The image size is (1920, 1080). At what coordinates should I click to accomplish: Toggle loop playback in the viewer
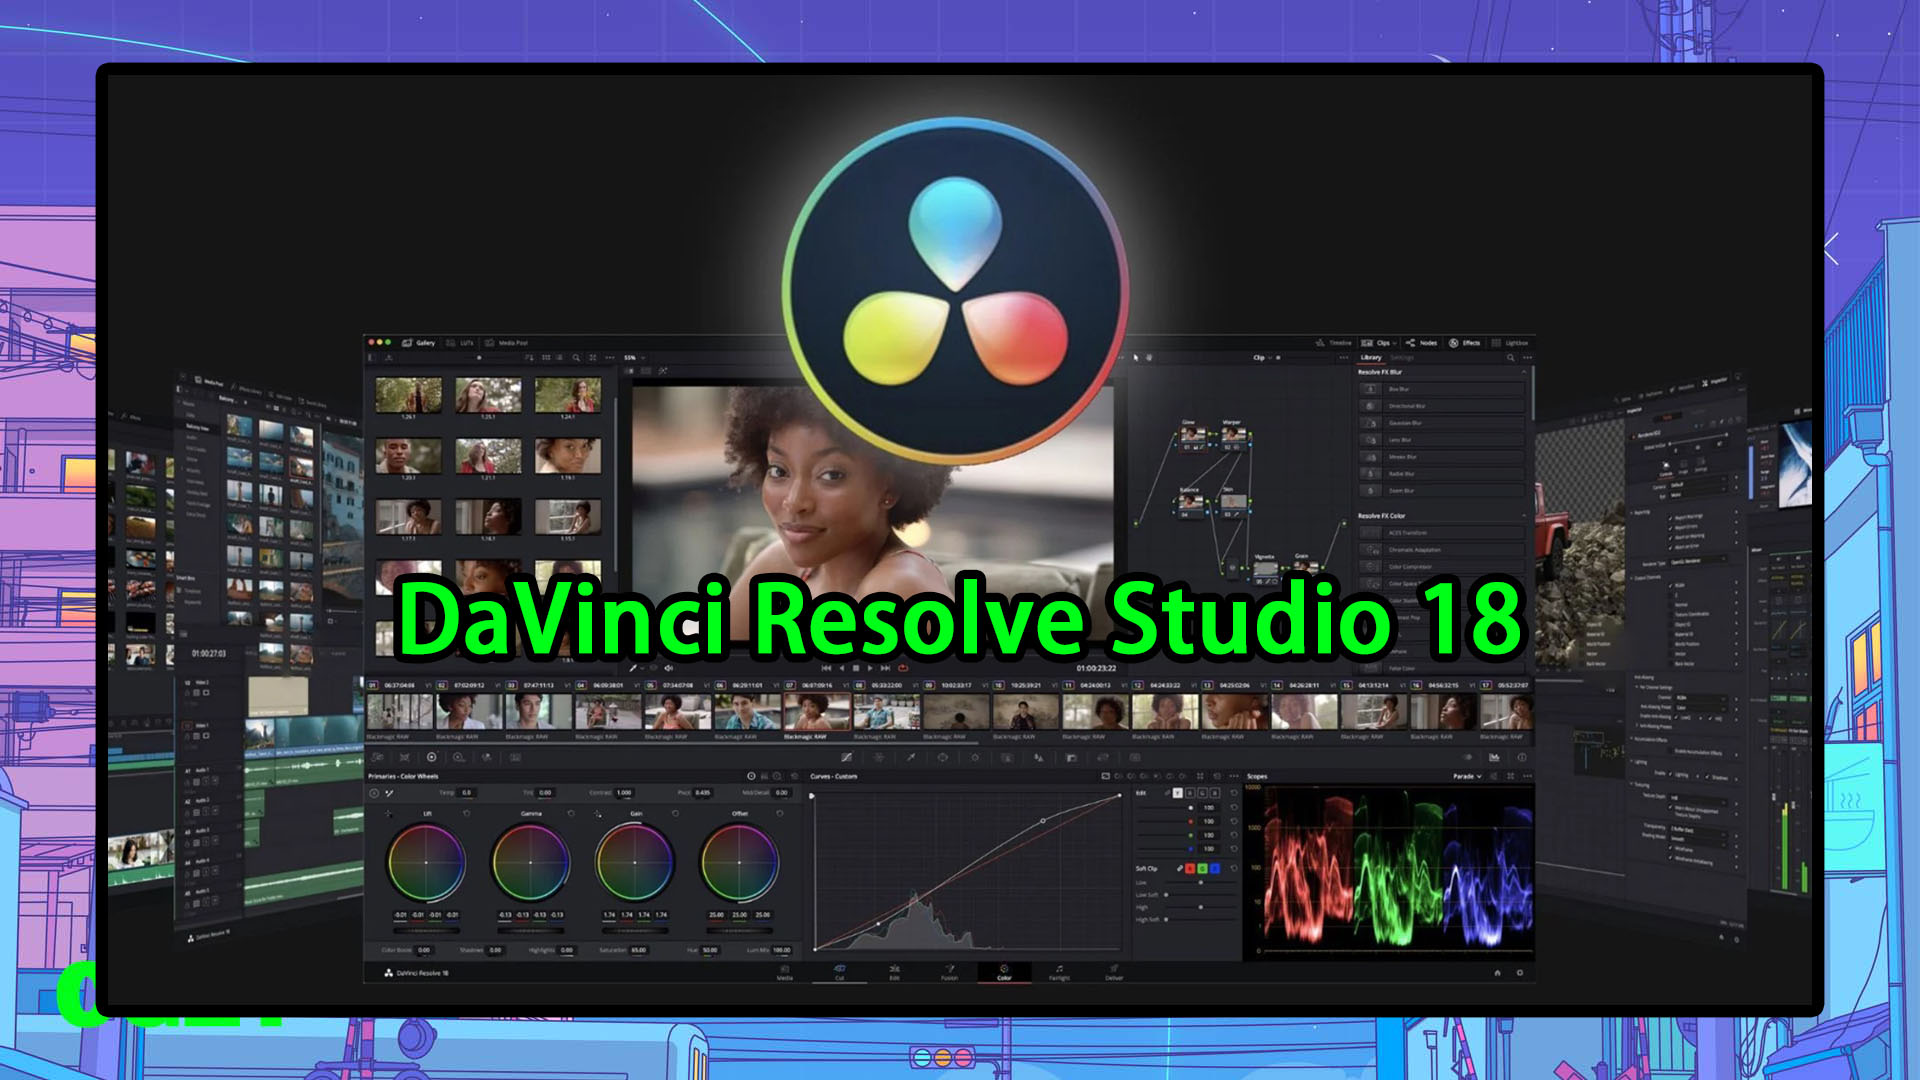(x=903, y=667)
